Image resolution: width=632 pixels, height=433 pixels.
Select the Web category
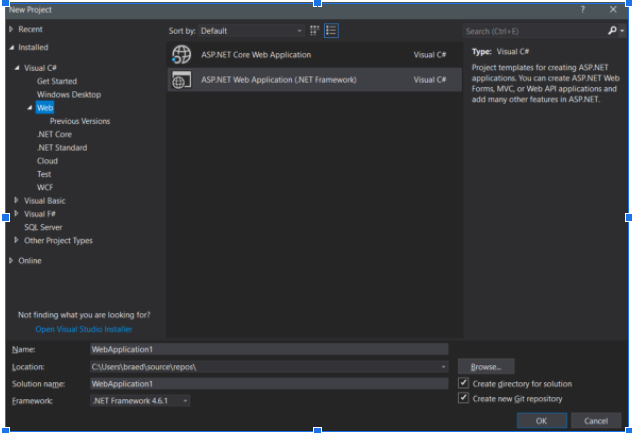(x=45, y=108)
